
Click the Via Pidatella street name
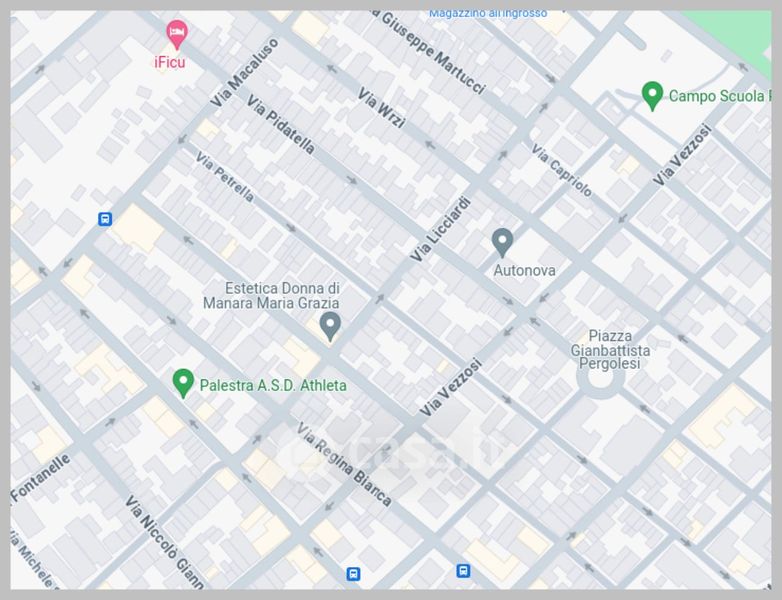281,125
